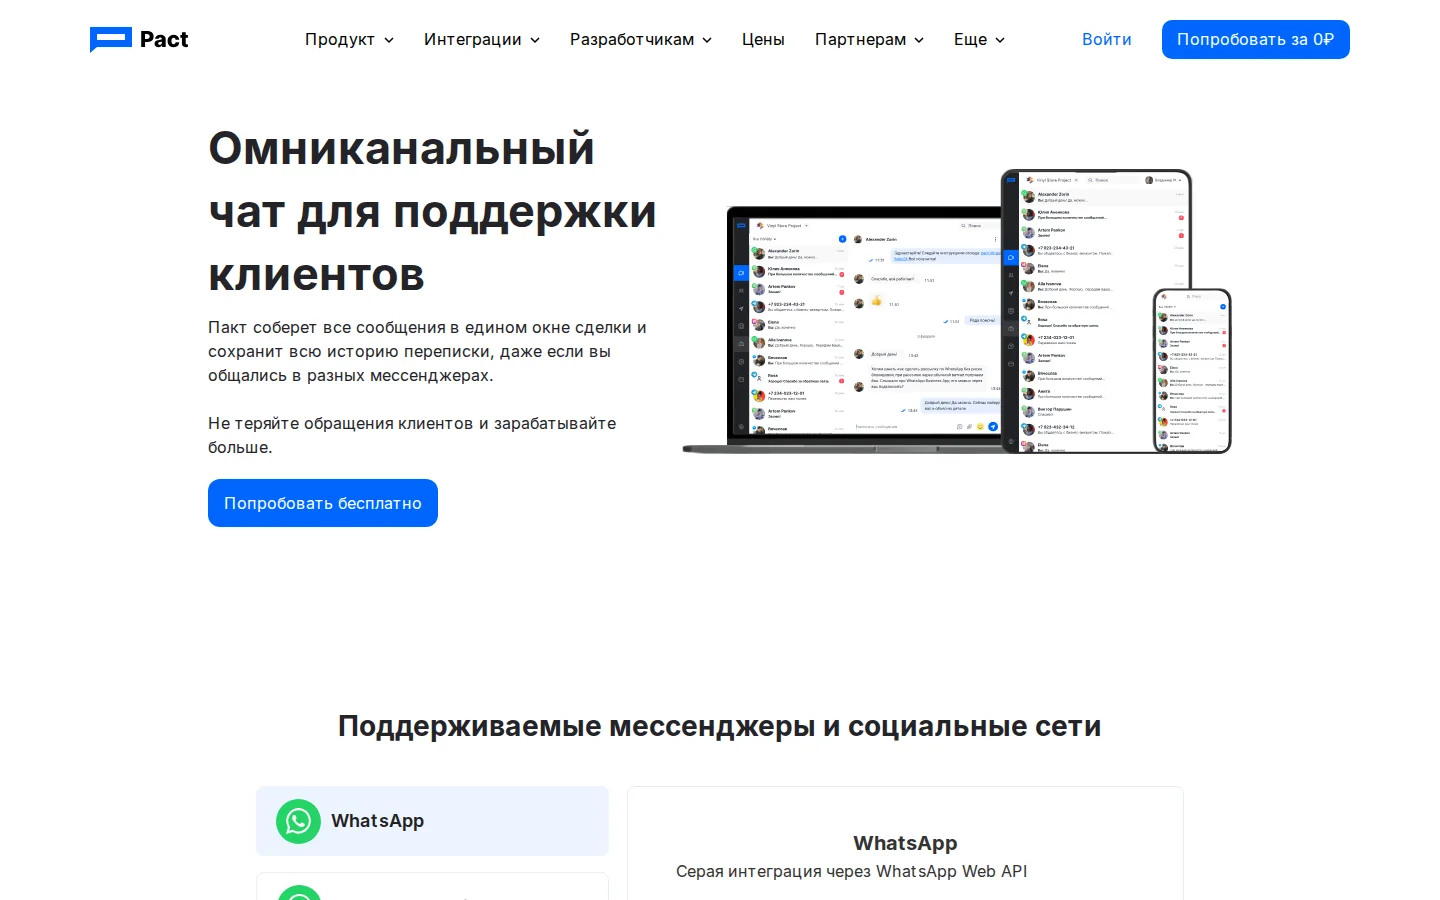Expand the chevron next to Продукт
Image resolution: width=1440 pixels, height=900 pixels.
(x=389, y=40)
